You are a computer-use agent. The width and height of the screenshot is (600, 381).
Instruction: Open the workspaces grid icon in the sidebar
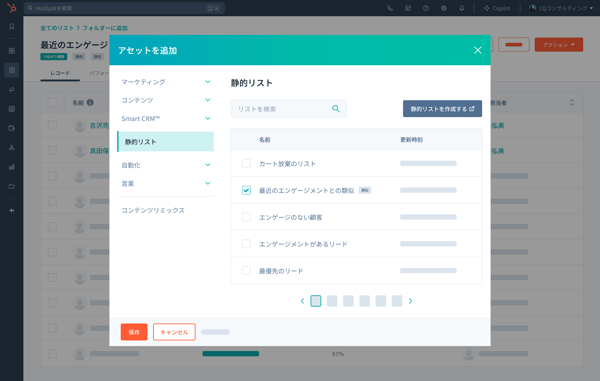[12, 51]
